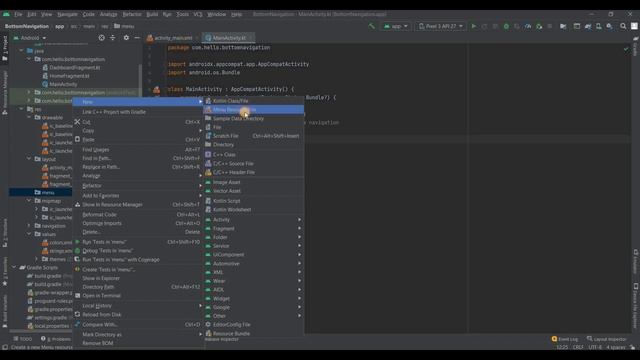Collapse the Gradle Scripts node
The width and height of the screenshot is (640, 360).
click(x=14, y=267)
